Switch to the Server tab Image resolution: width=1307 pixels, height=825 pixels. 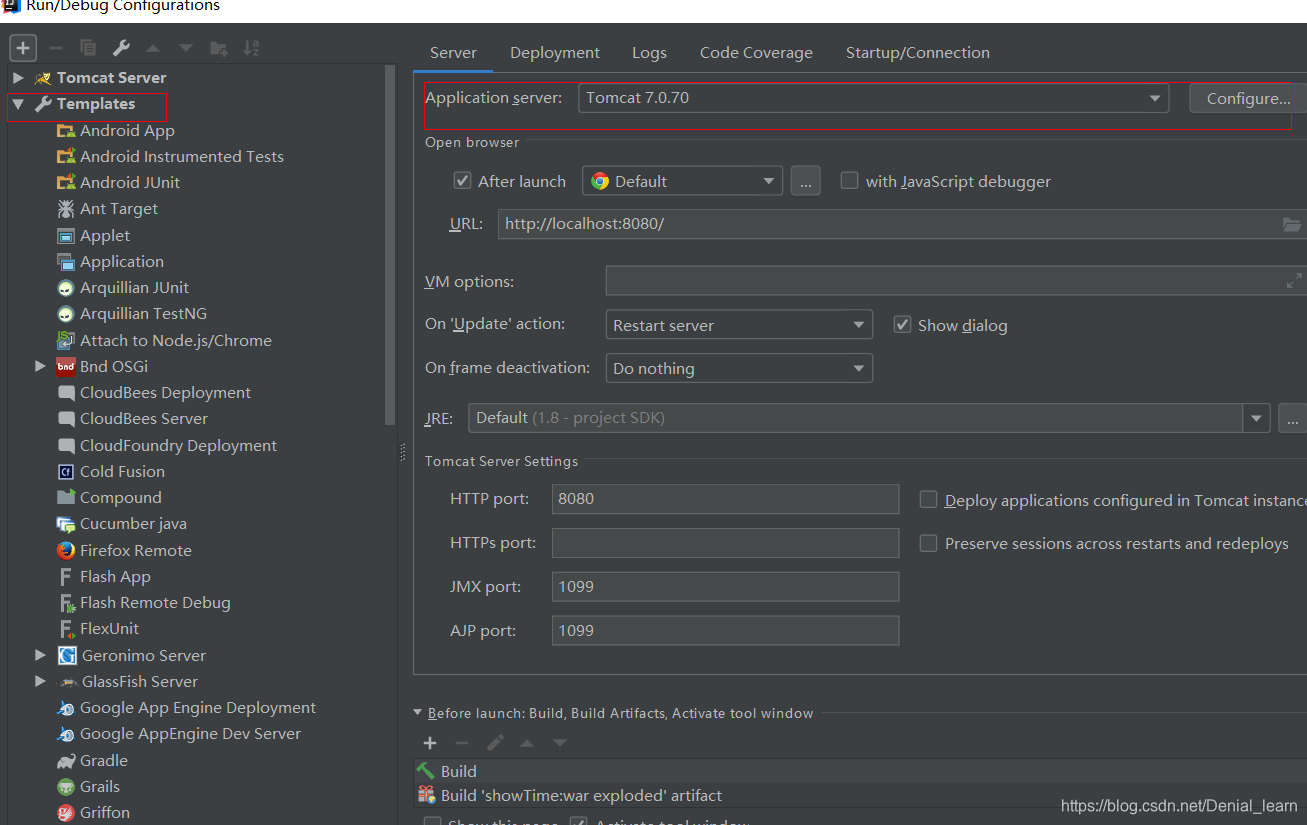coord(453,53)
